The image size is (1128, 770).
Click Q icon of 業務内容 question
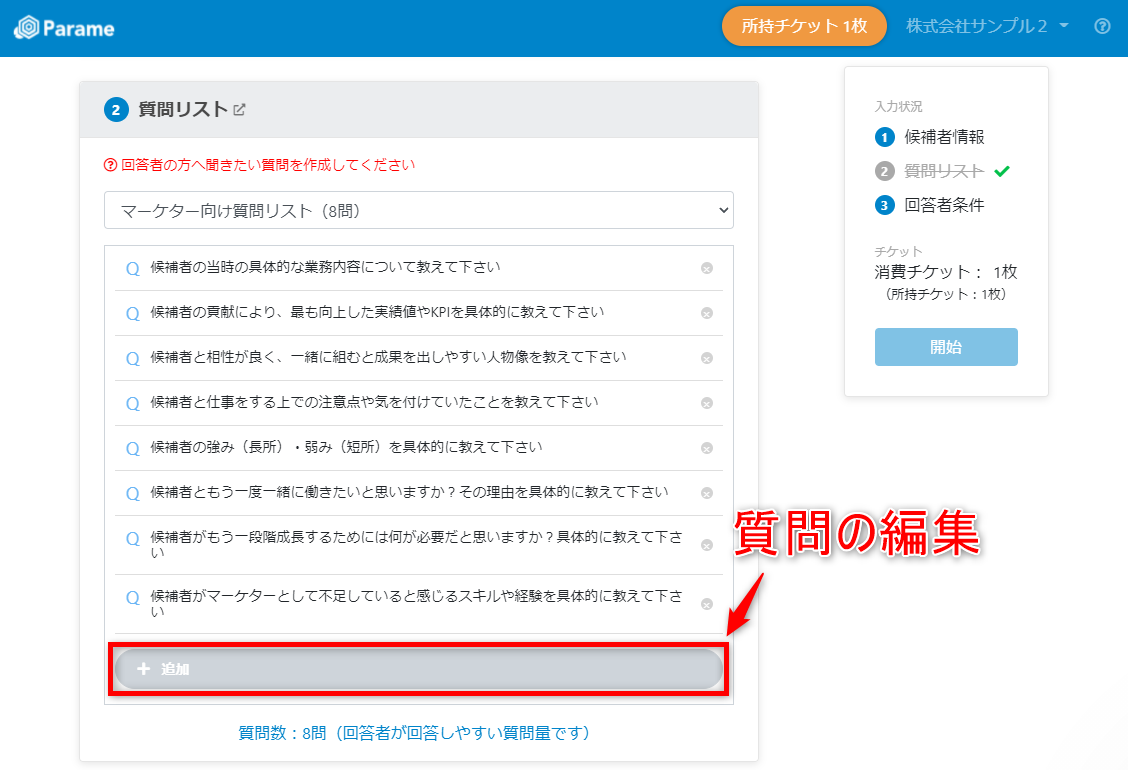pyautogui.click(x=133, y=269)
